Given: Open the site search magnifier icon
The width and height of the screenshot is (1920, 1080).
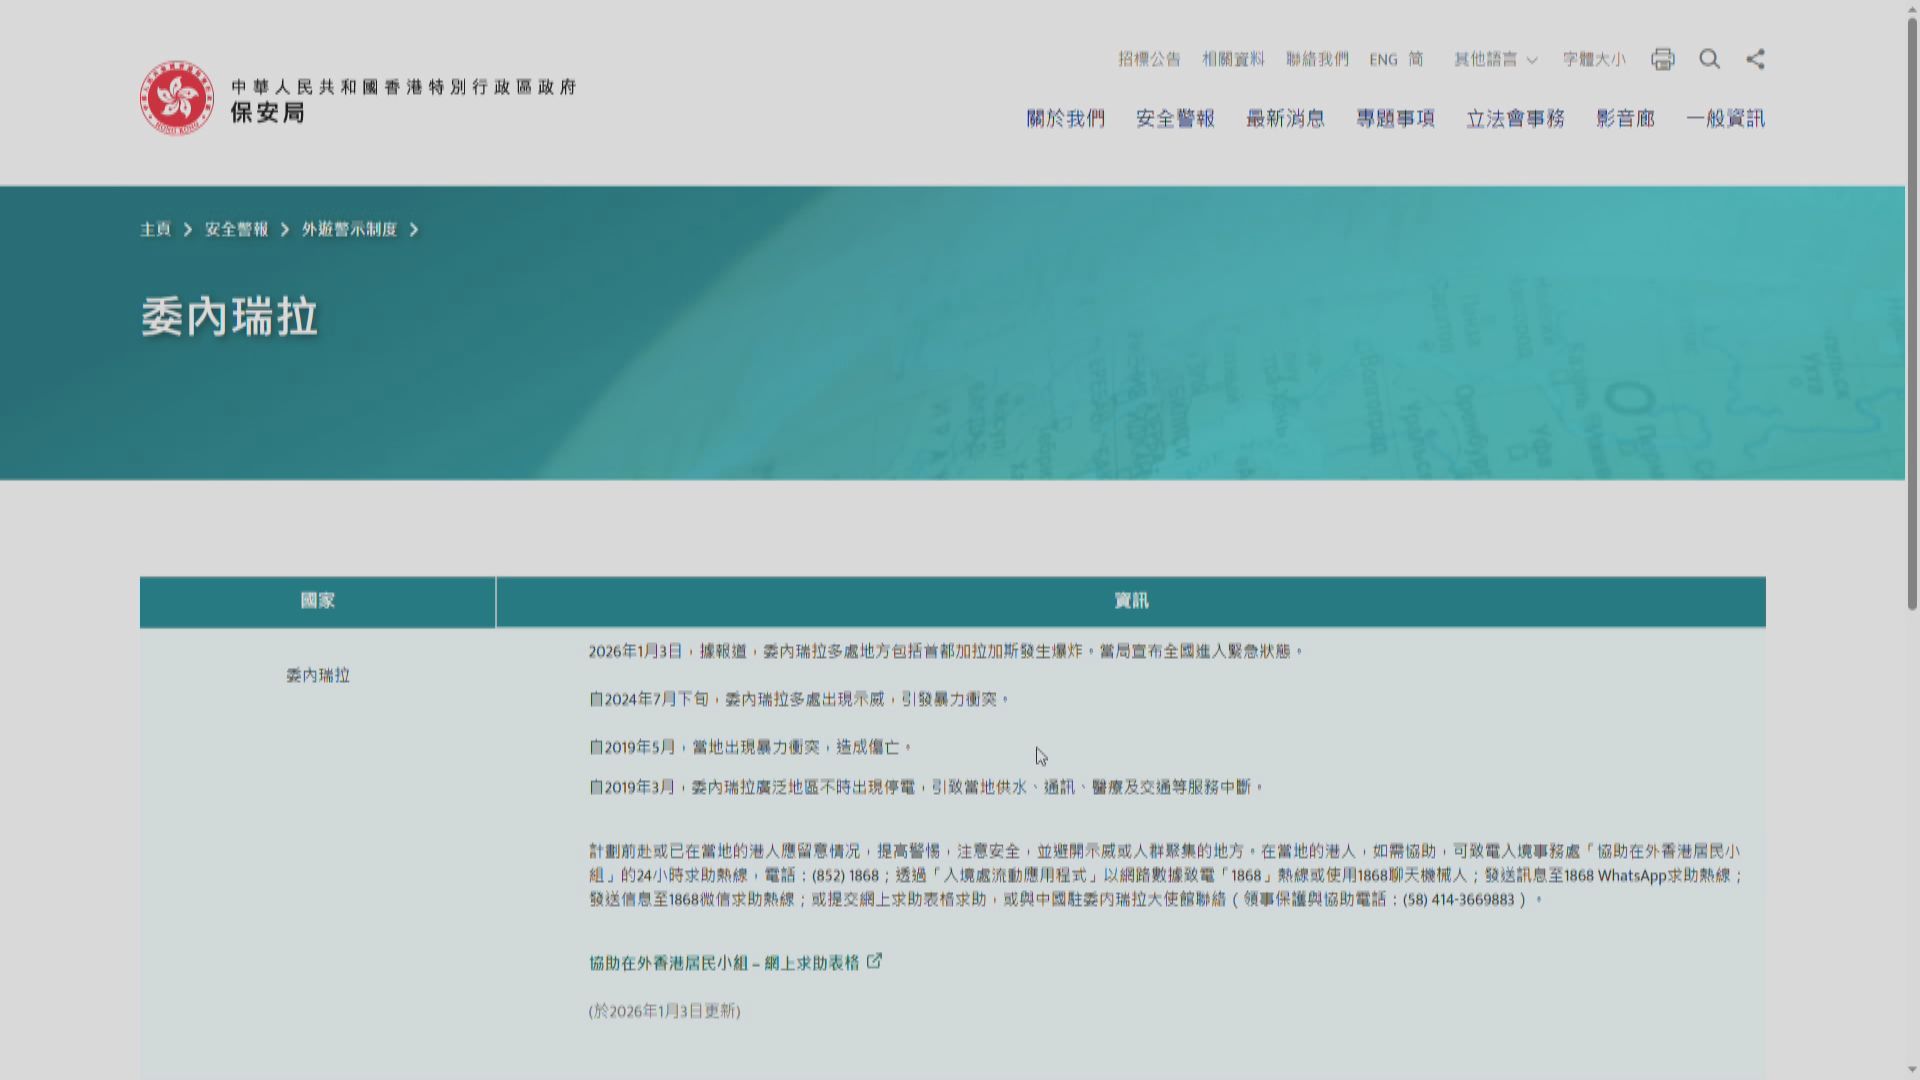Looking at the screenshot, I should point(1709,59).
